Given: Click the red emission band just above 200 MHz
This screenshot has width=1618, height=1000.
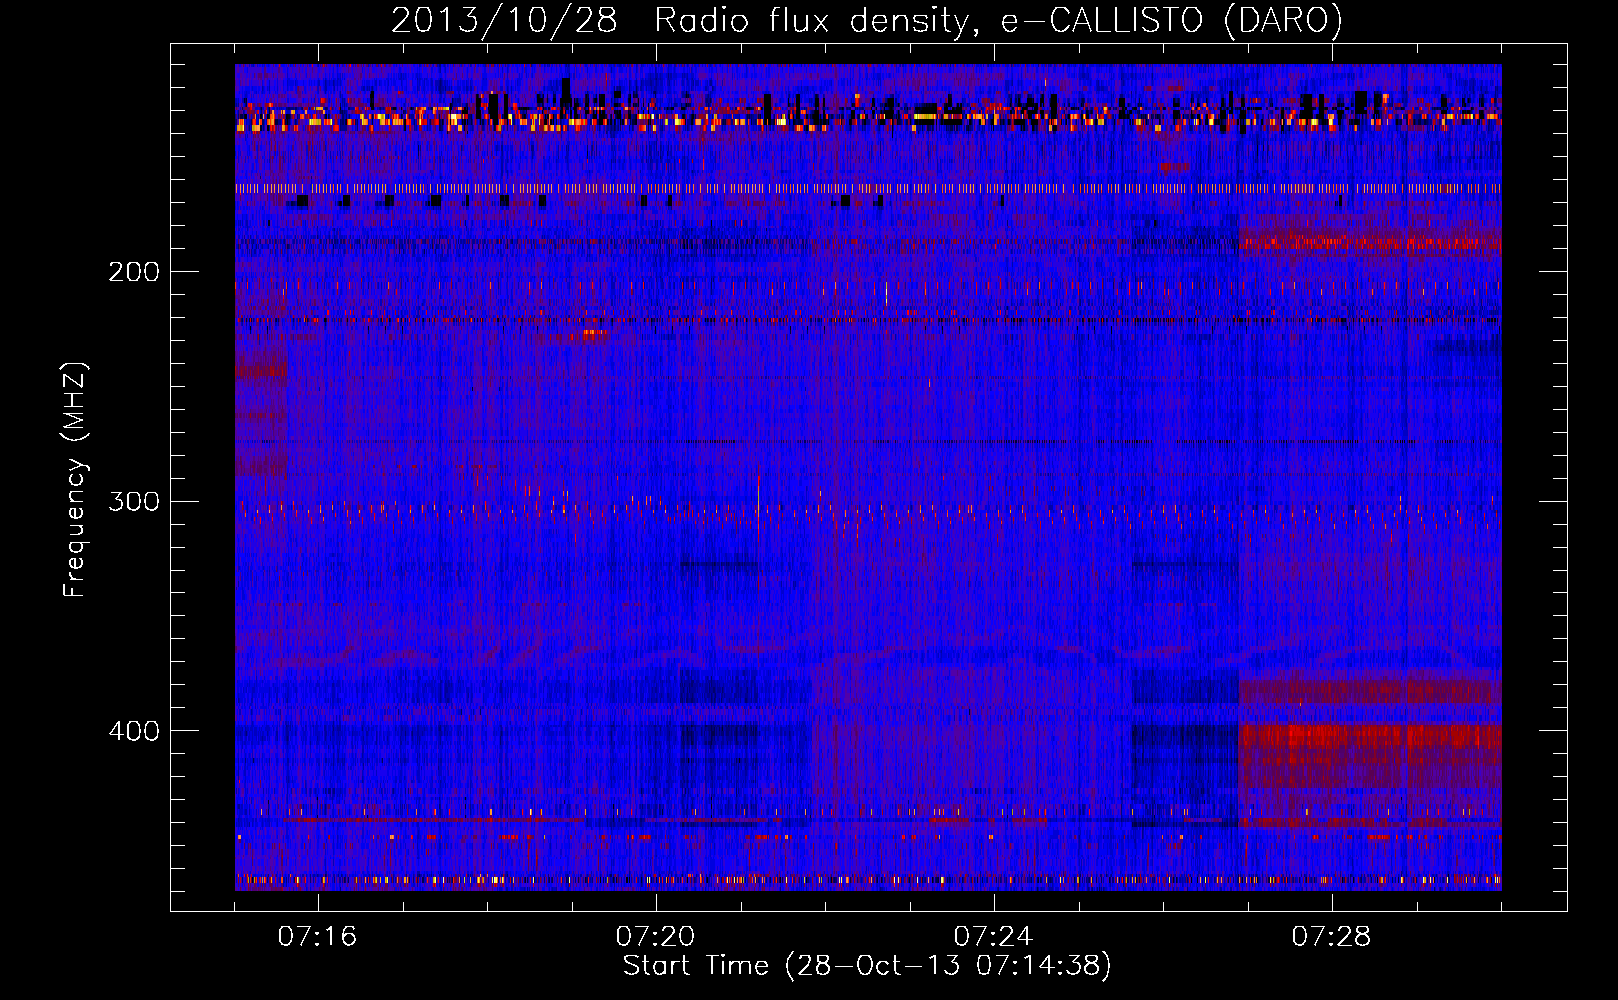Looking at the screenshot, I should [1370, 242].
